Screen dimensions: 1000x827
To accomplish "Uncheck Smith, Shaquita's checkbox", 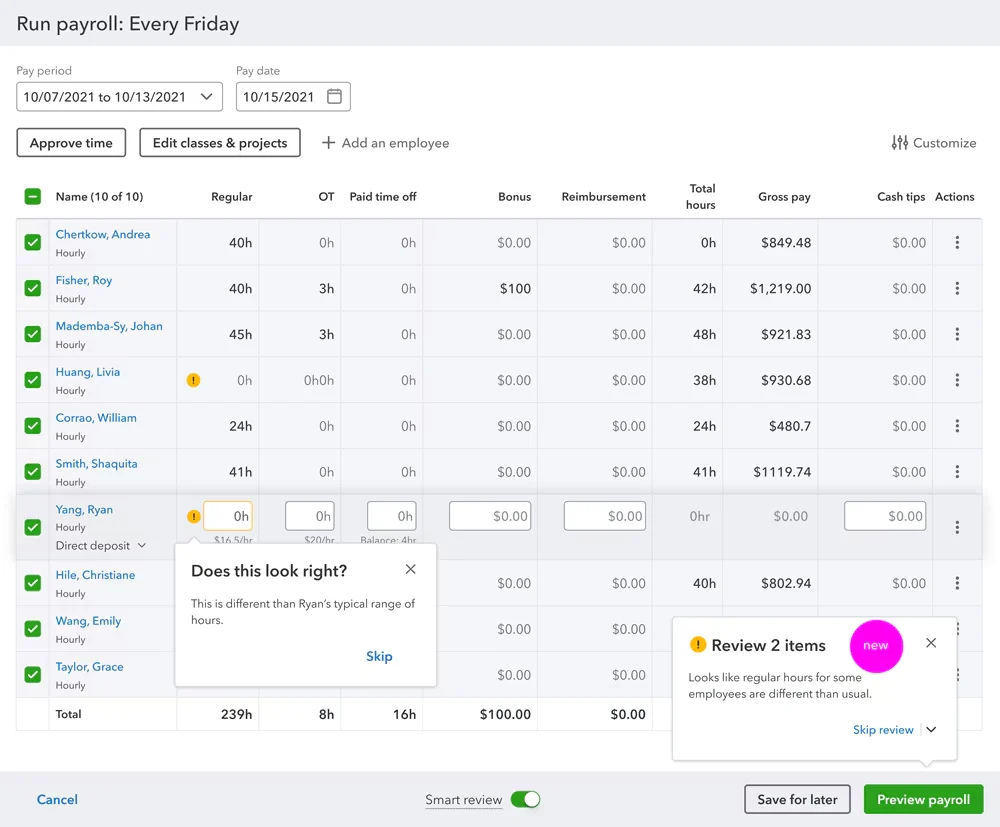I will click(x=33, y=472).
